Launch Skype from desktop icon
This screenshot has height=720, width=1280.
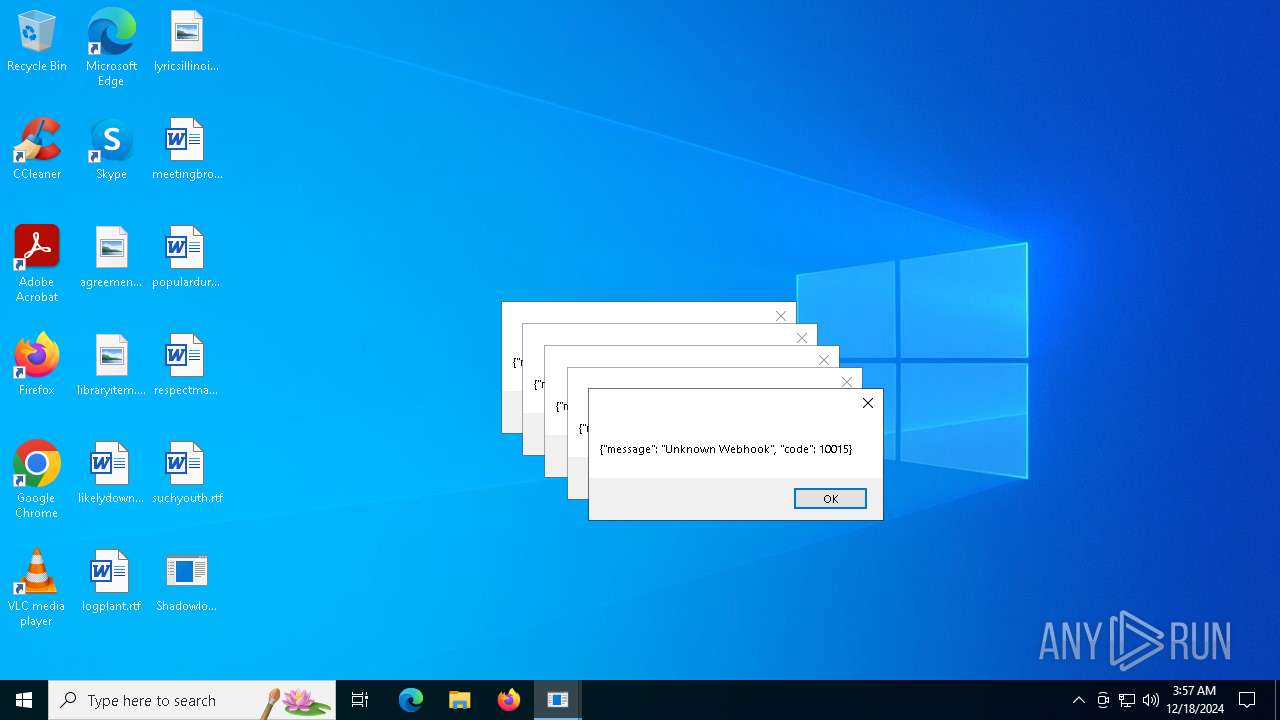coord(111,149)
